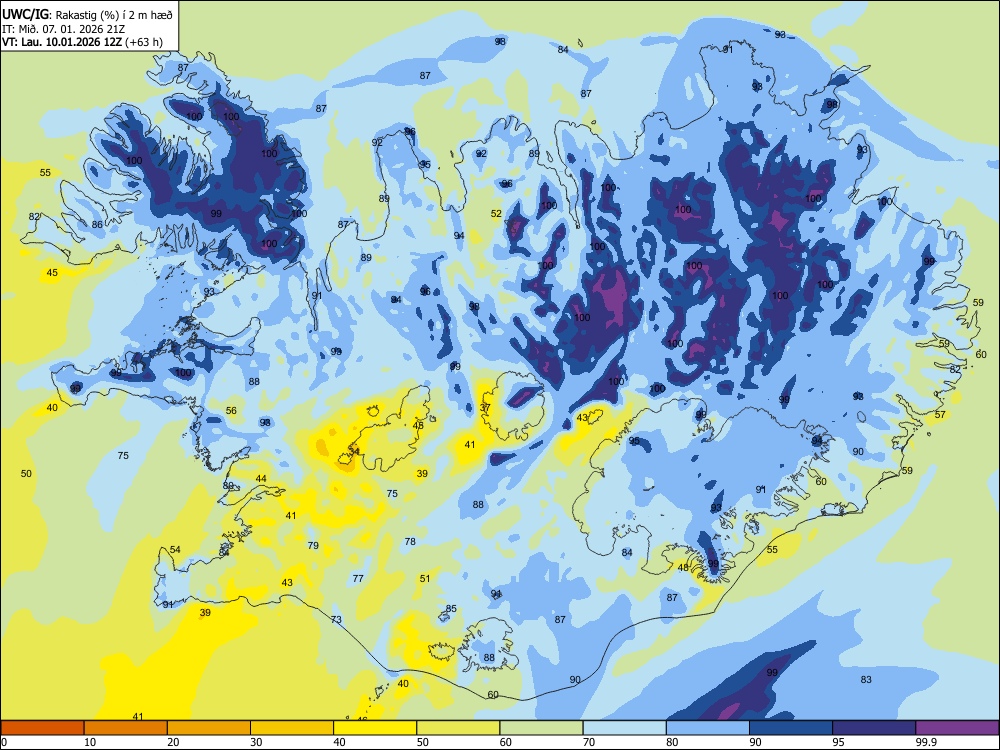Click the map value '50' over the western sea
Viewport: 1000px width, 750px height.
click(26, 473)
